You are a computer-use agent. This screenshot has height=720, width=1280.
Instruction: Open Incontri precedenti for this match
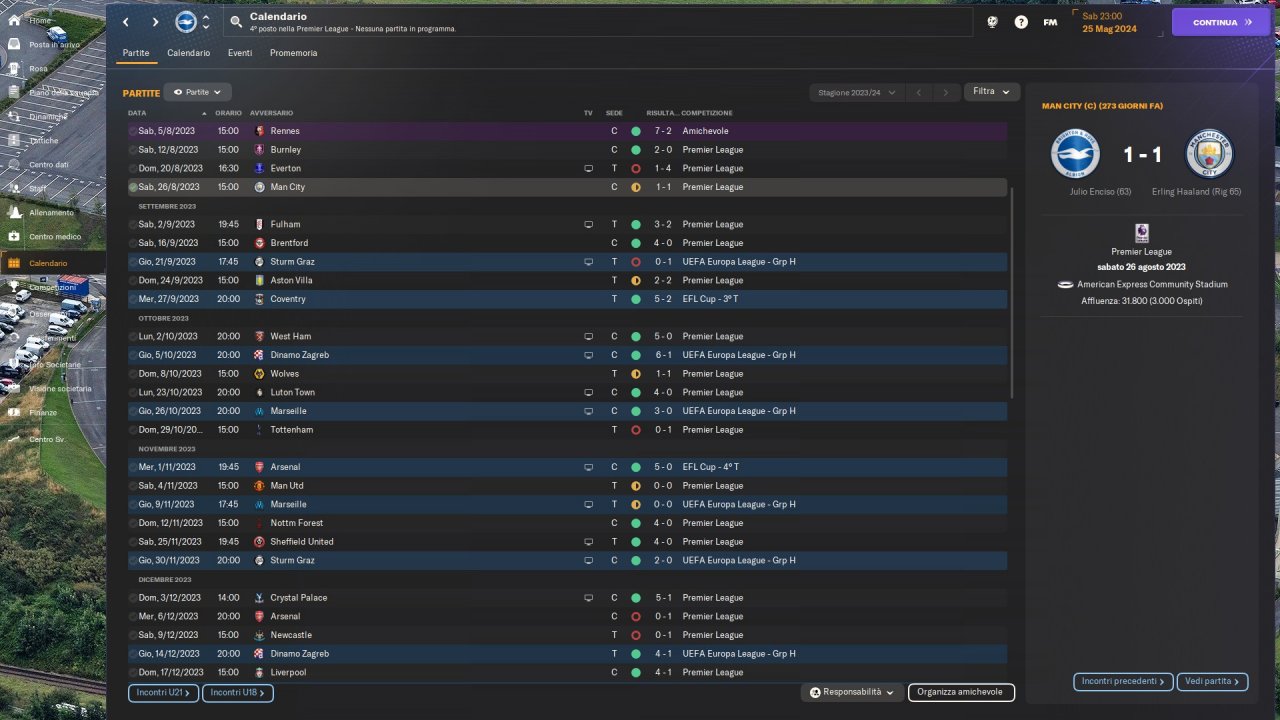click(x=1124, y=682)
